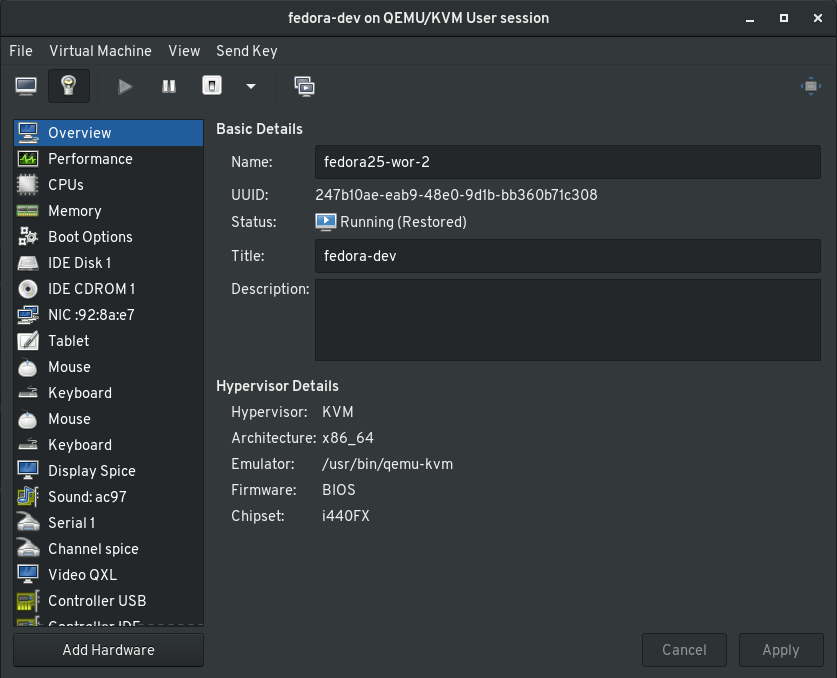Click the x86_64 architecture value

coord(348,438)
